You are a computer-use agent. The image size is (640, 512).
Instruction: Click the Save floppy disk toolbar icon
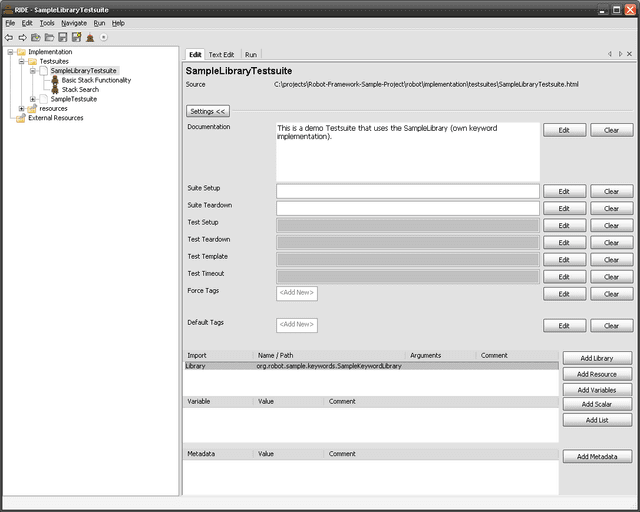pyautogui.click(x=62, y=37)
